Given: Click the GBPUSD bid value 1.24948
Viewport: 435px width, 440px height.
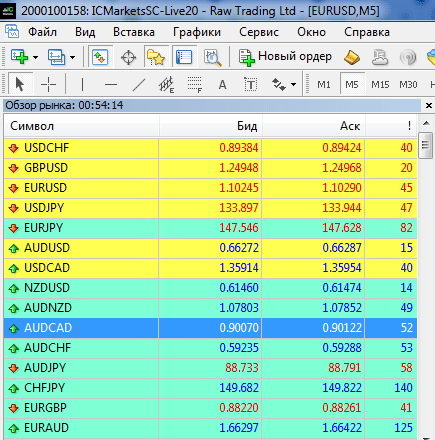Looking at the screenshot, I should [x=239, y=168].
